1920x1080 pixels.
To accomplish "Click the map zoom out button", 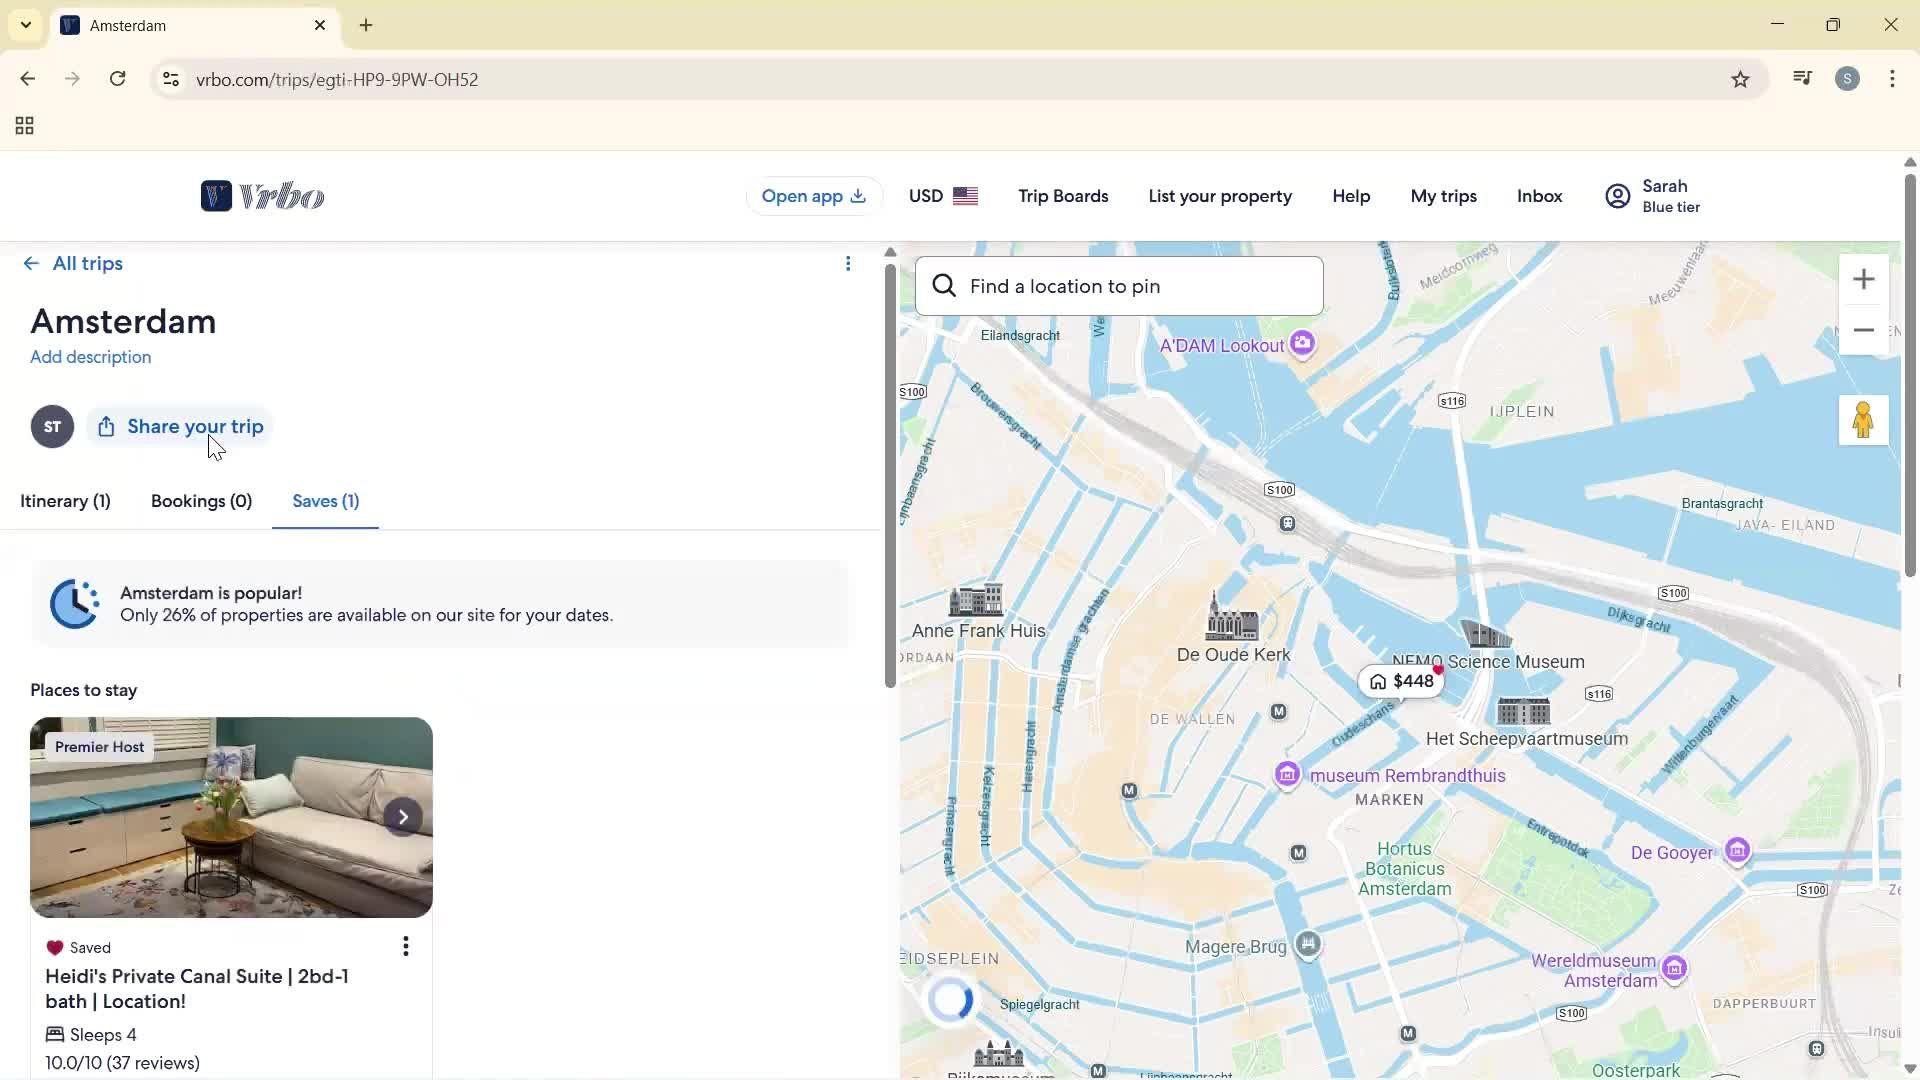I will pos(1864,330).
